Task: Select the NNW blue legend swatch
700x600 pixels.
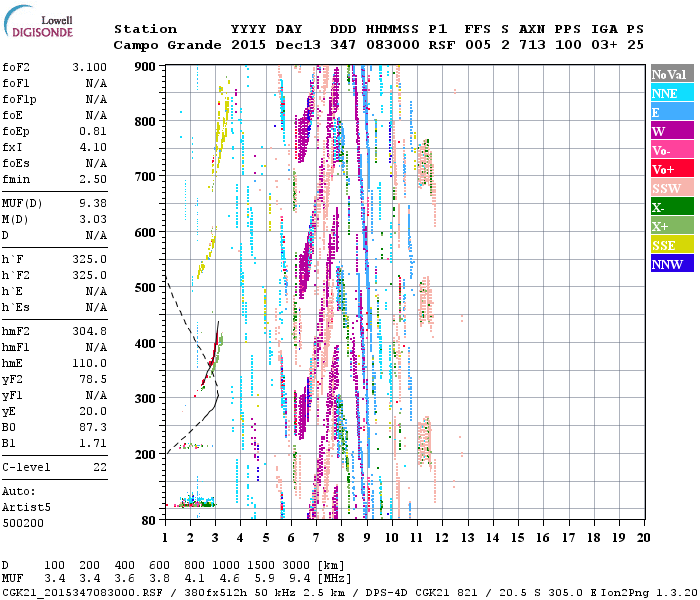Action: pyautogui.click(x=672, y=263)
